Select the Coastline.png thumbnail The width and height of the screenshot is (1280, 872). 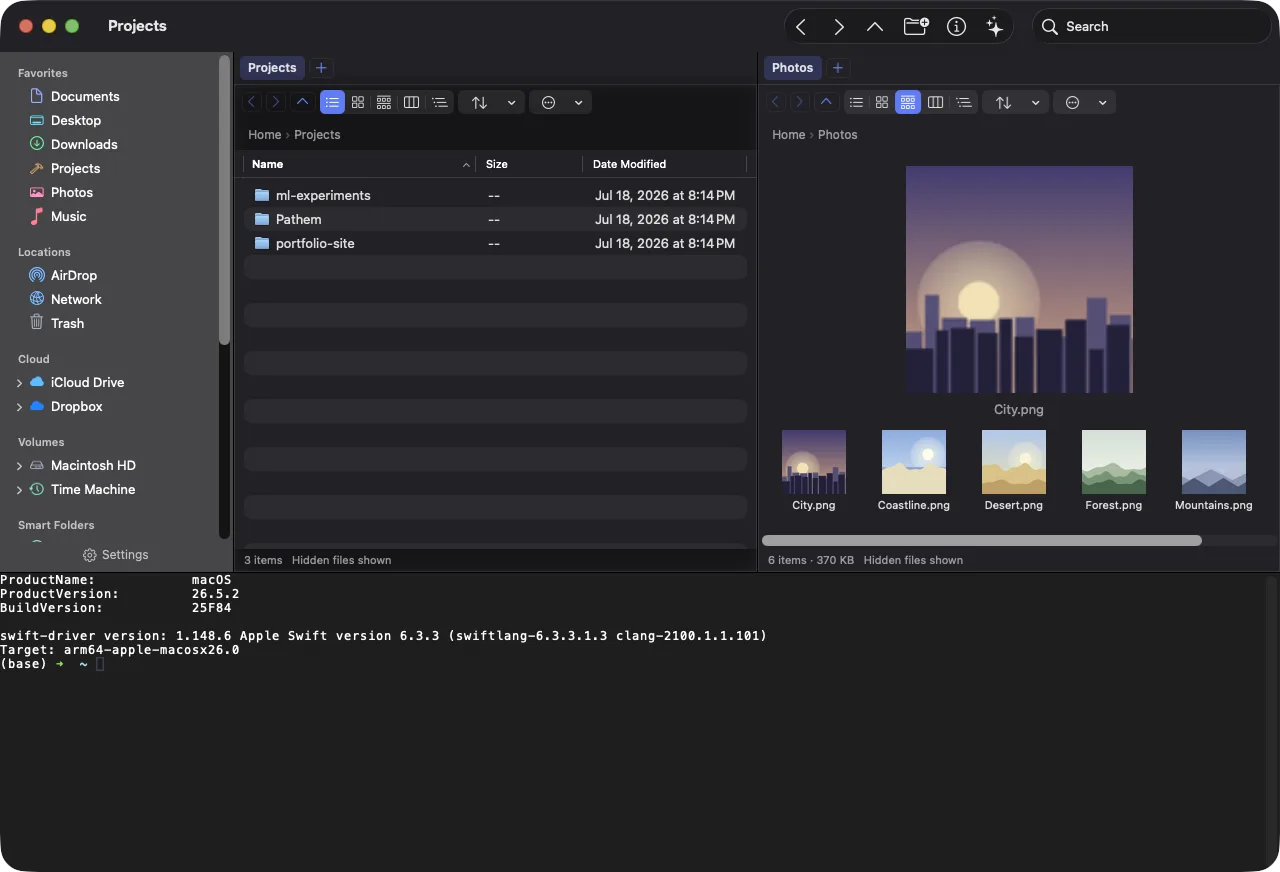tap(914, 462)
